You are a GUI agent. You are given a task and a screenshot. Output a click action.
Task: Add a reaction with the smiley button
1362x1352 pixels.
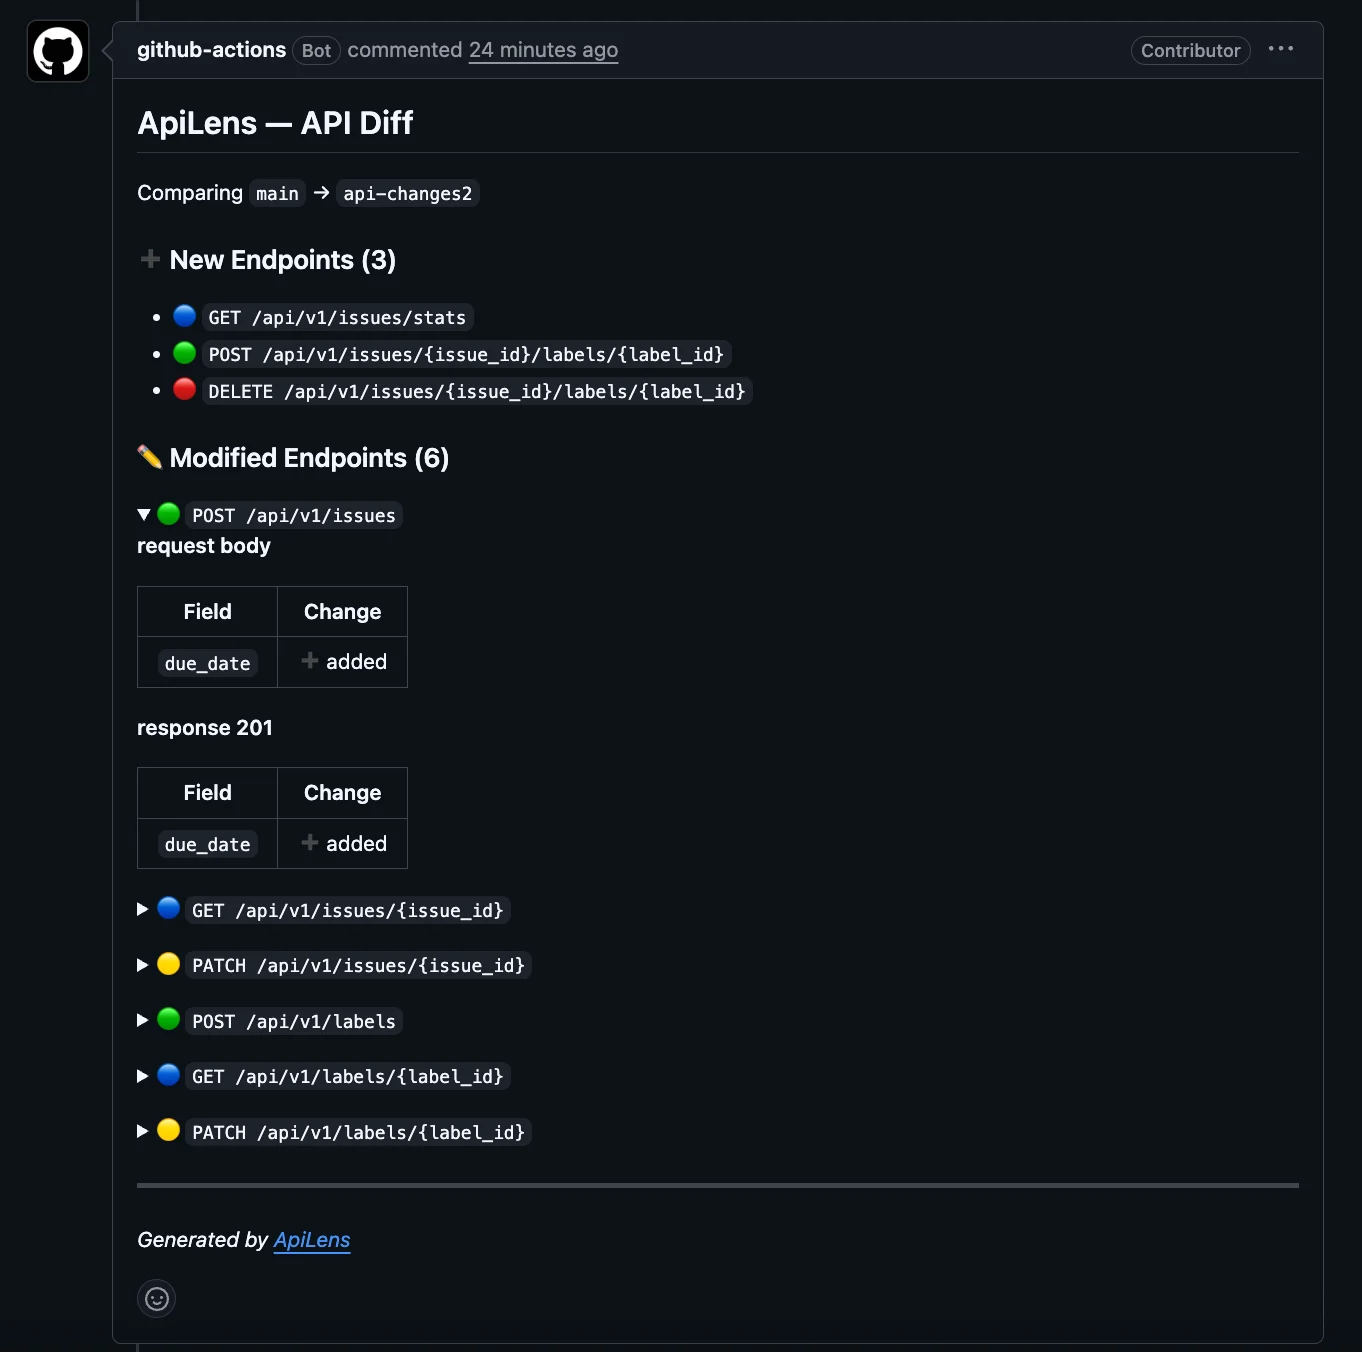(156, 1298)
